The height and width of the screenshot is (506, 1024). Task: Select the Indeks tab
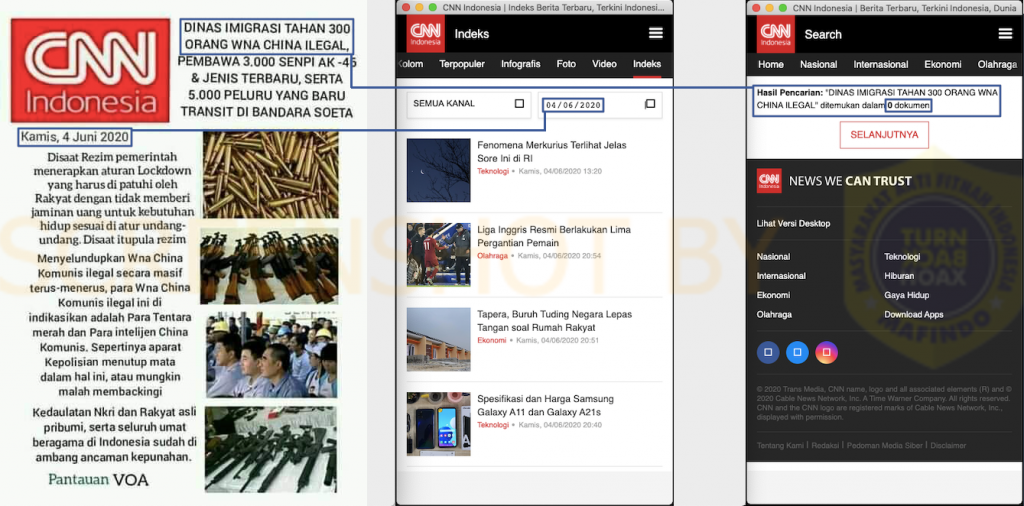pos(647,64)
